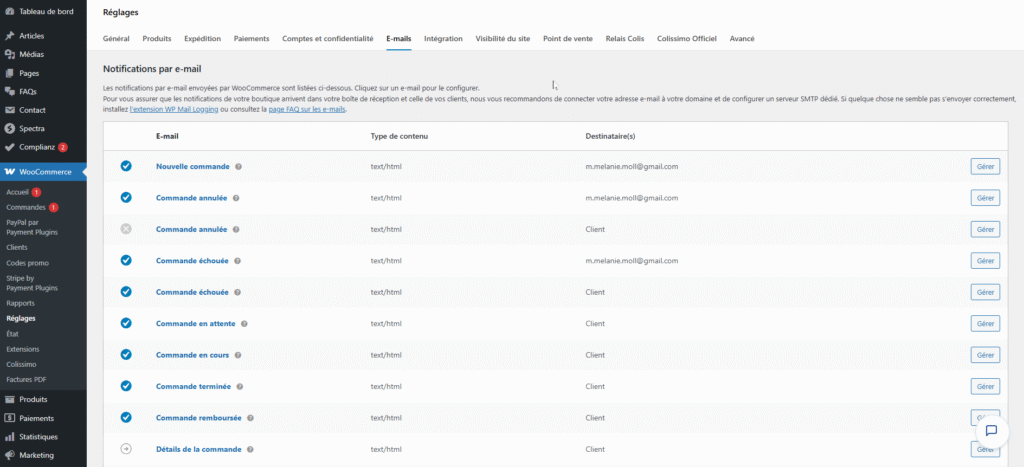
Task: Toggle enabled status of Nouvelle commande email
Action: (126, 166)
